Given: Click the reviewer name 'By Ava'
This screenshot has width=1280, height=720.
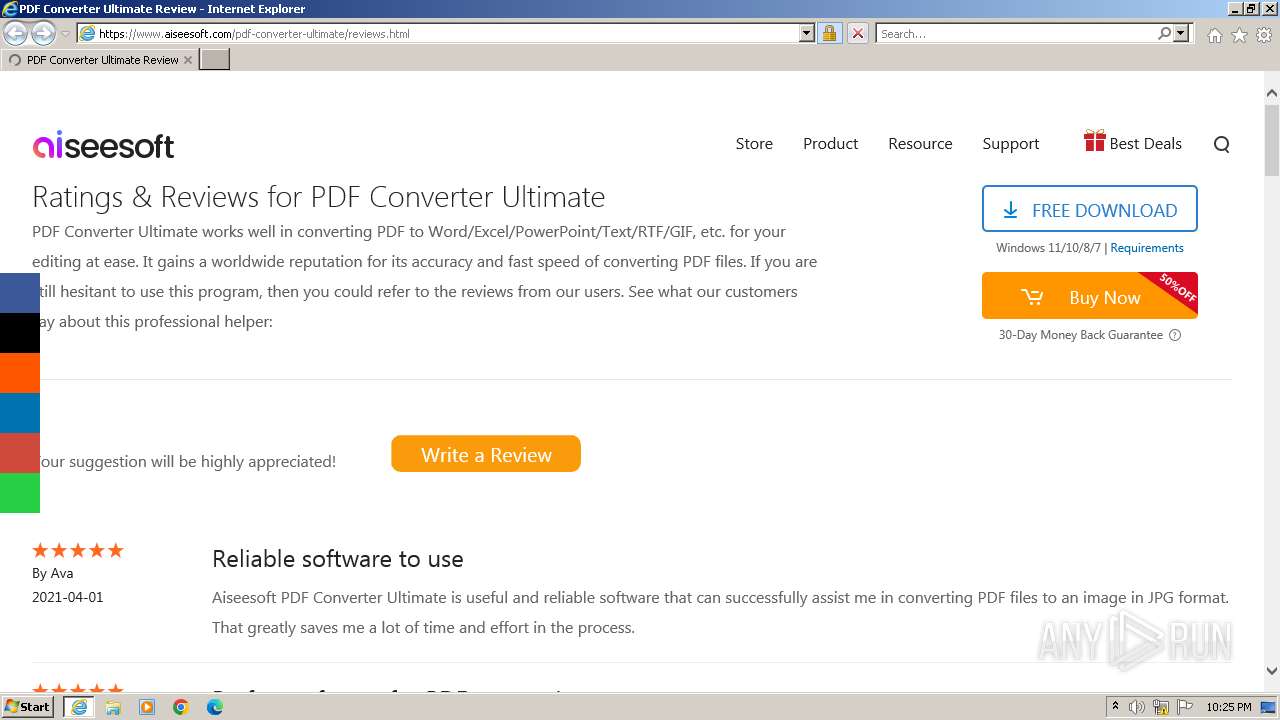Looking at the screenshot, I should coord(52,573).
